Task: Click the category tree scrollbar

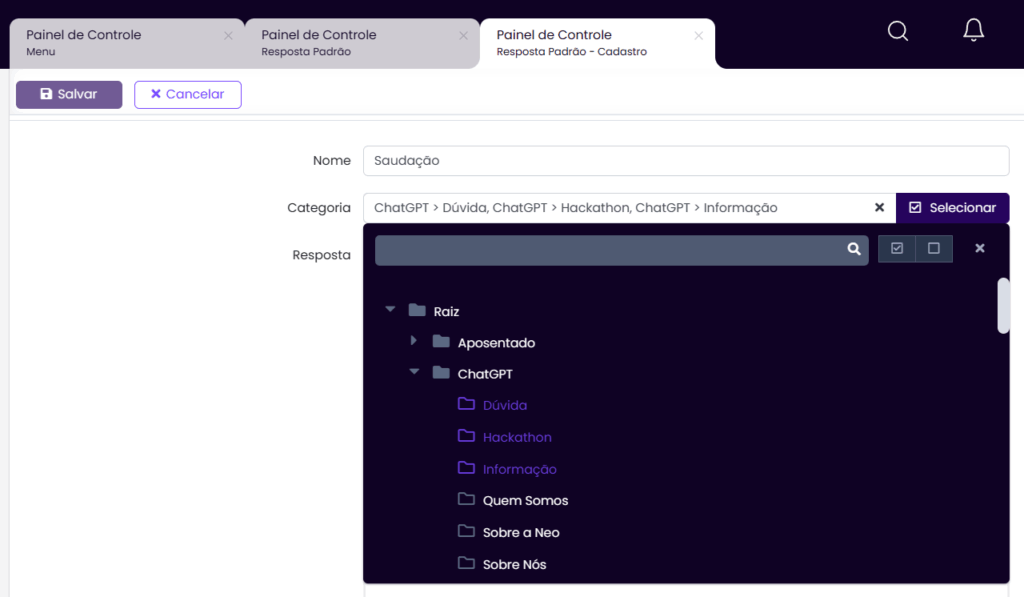Action: (x=1003, y=306)
